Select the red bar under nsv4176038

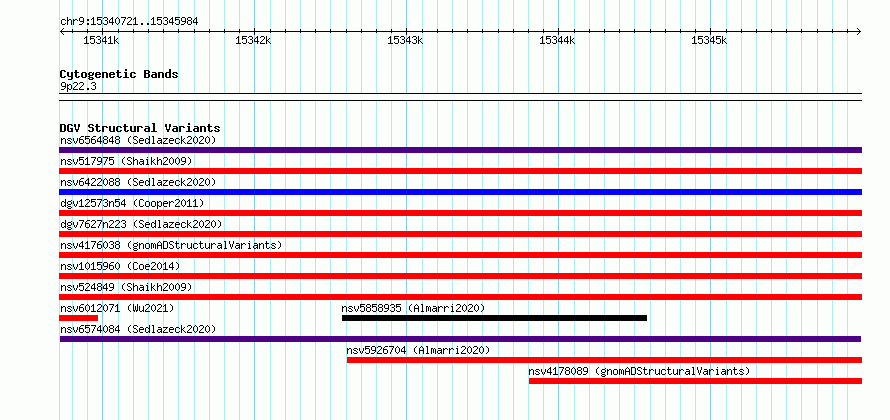pyautogui.click(x=460, y=255)
